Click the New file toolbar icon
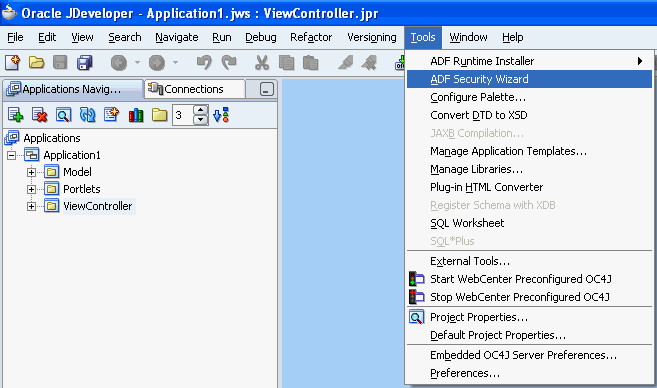 pyautogui.click(x=13, y=63)
